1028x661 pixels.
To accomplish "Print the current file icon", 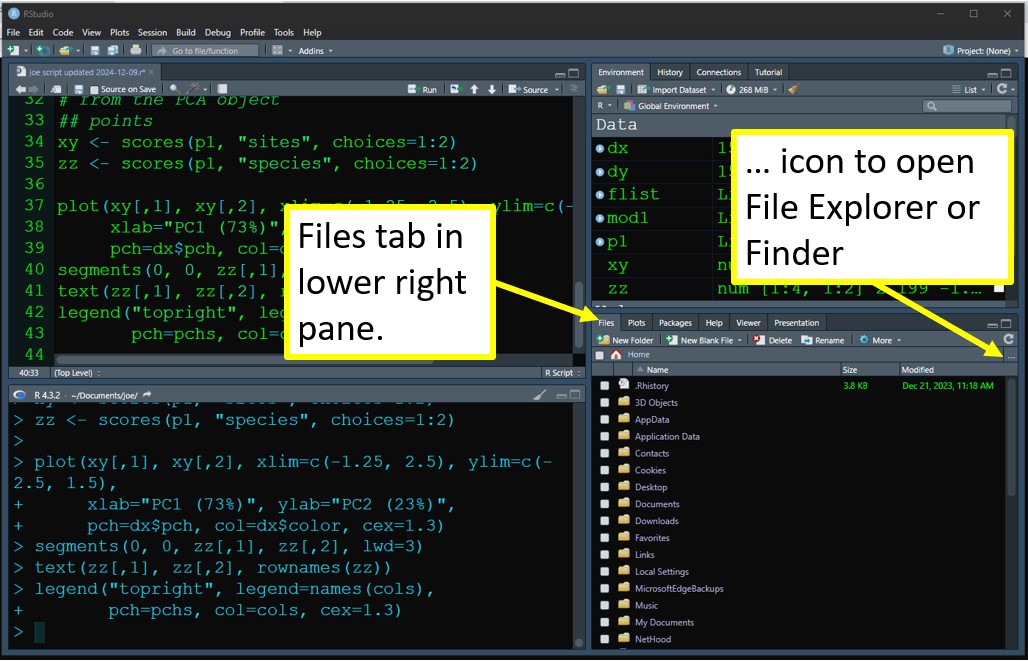I will point(136,50).
